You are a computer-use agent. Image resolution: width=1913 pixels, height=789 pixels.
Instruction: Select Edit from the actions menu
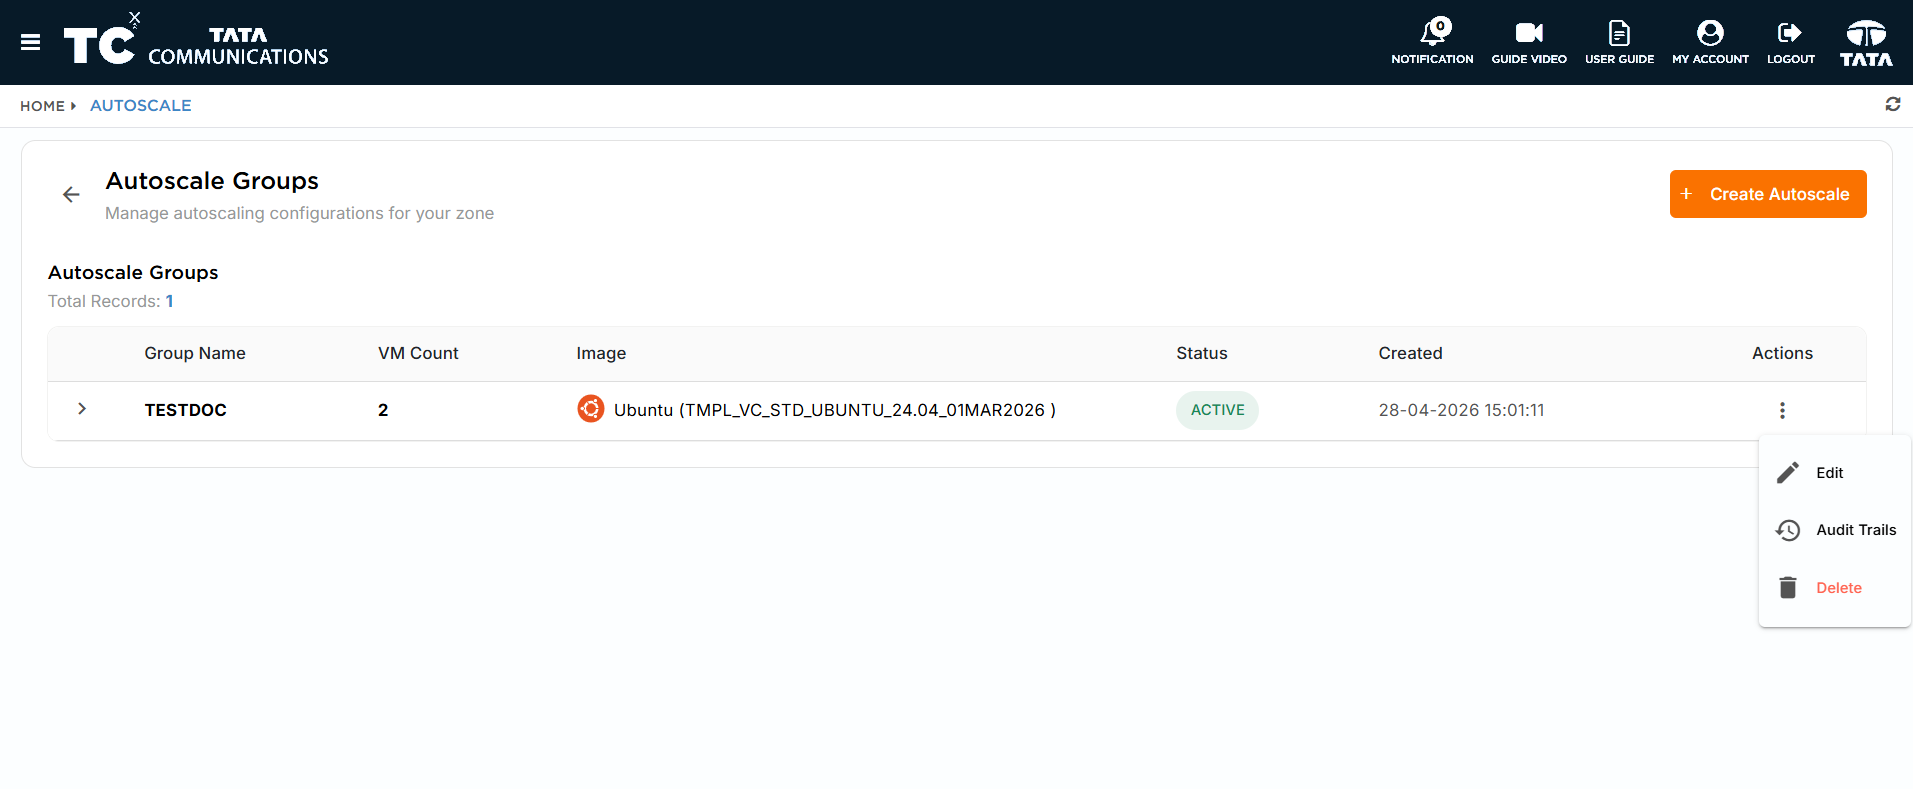(x=1835, y=473)
